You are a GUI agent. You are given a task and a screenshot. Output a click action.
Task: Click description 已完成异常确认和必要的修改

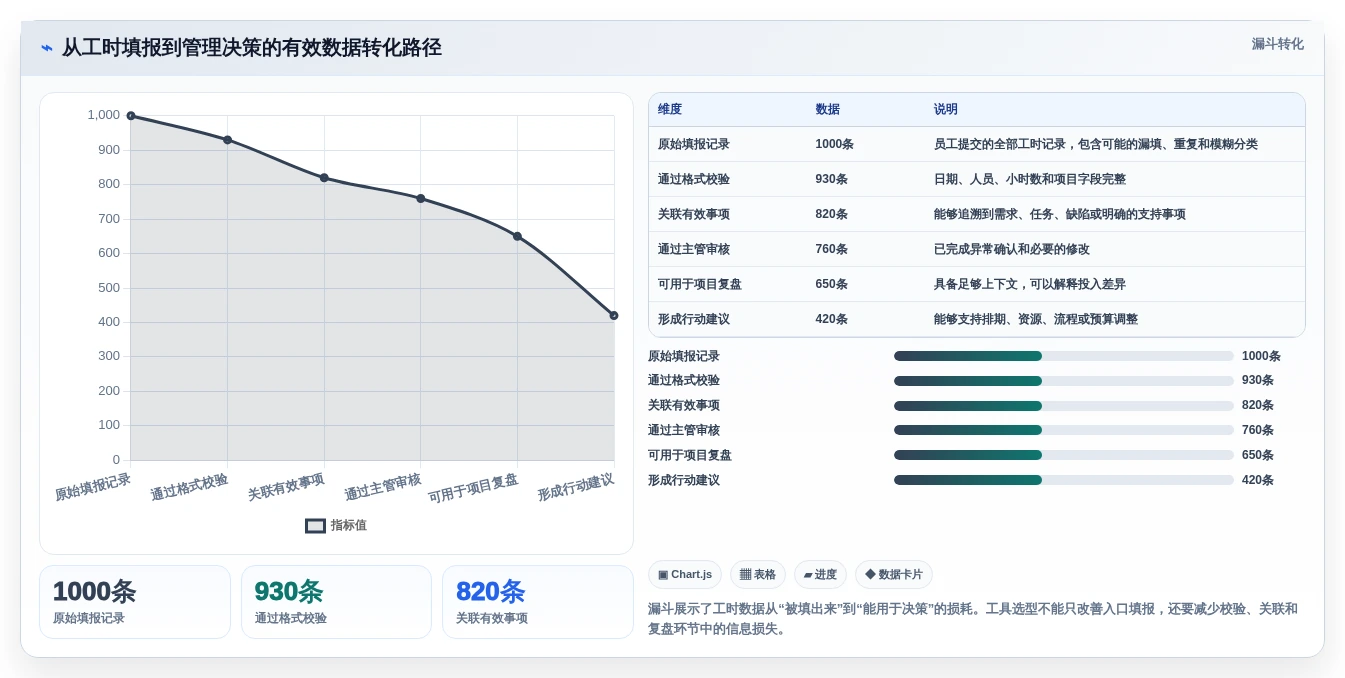point(1012,249)
